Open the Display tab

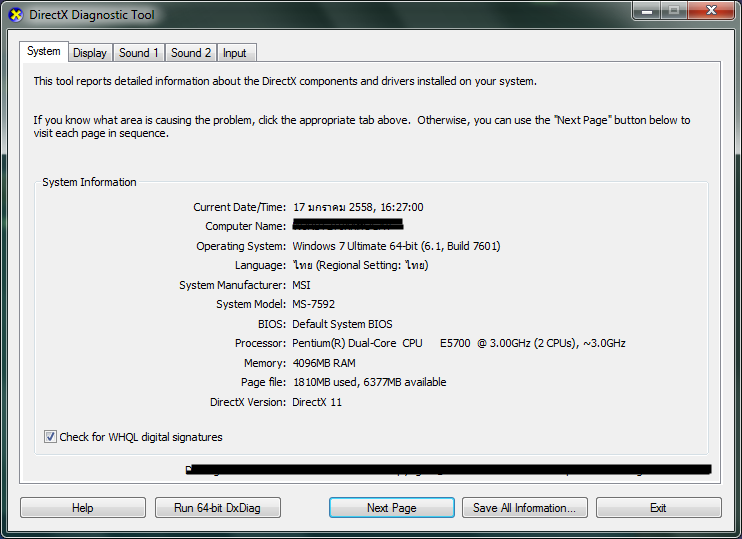(90, 53)
